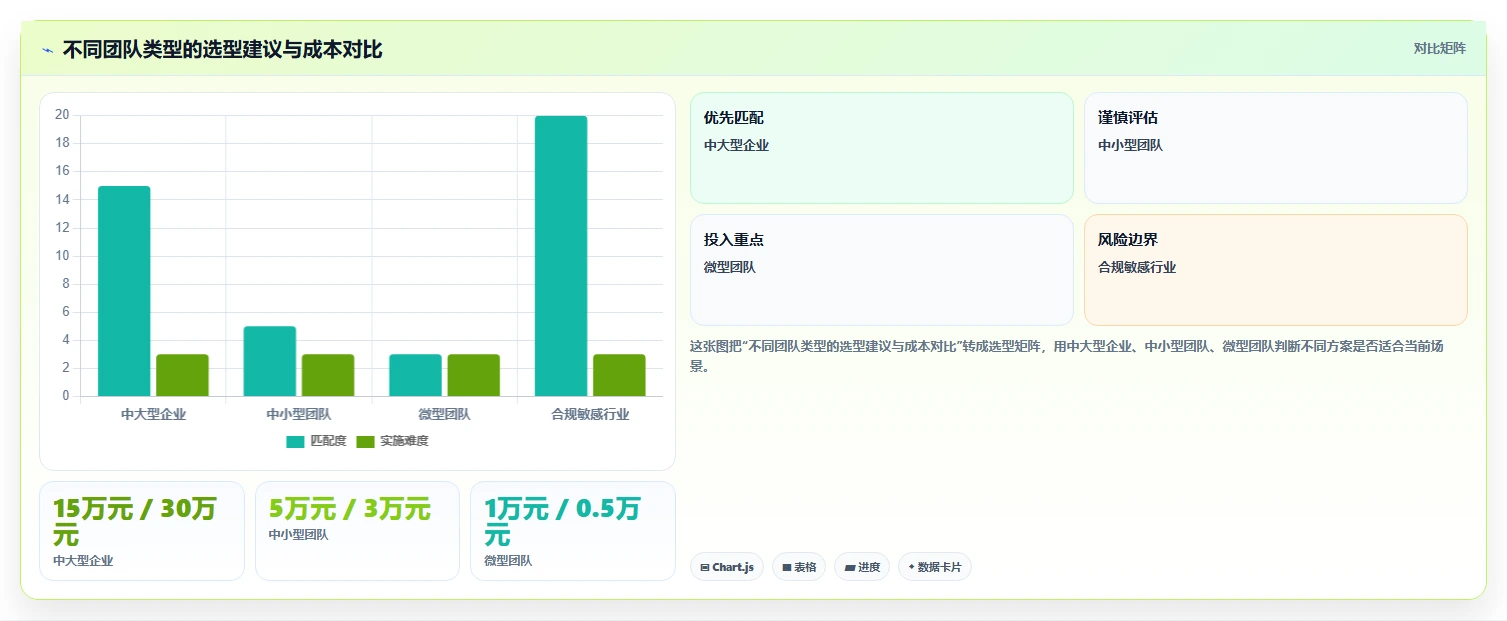Screen dimensions: 1507x621
Task: Toggle the 实施难度 legend item
Action: click(392, 441)
